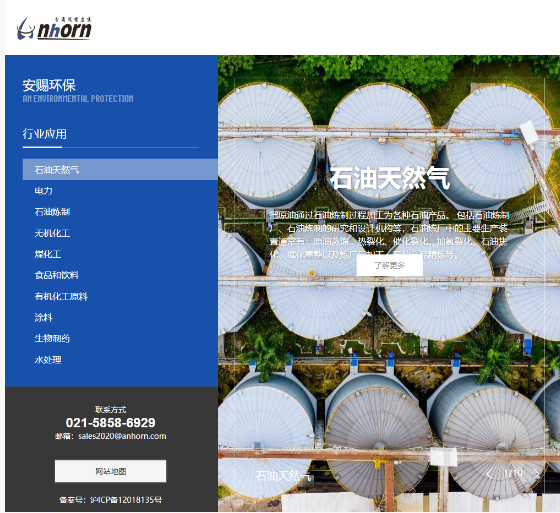Click the sales2020@anhorn.com email link
560x513 pixels.
coord(122,436)
